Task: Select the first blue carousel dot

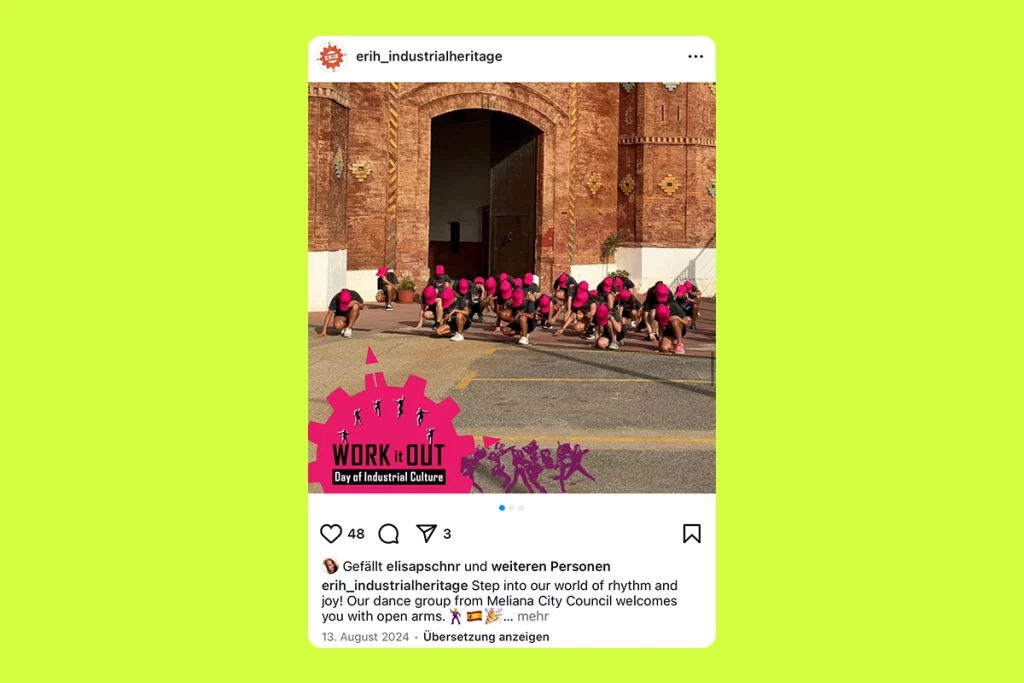Action: point(502,507)
